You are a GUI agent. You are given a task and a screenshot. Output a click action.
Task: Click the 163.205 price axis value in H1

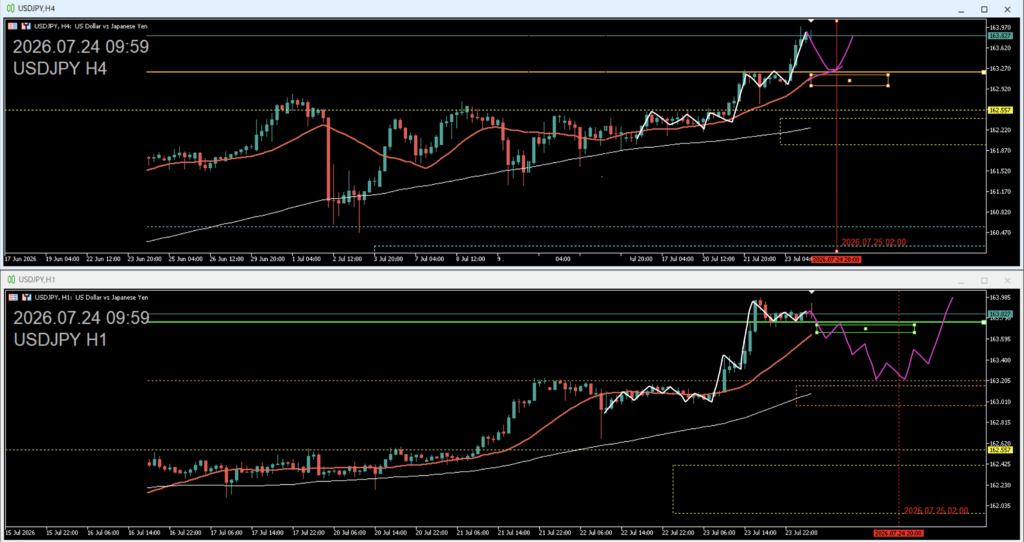[999, 381]
